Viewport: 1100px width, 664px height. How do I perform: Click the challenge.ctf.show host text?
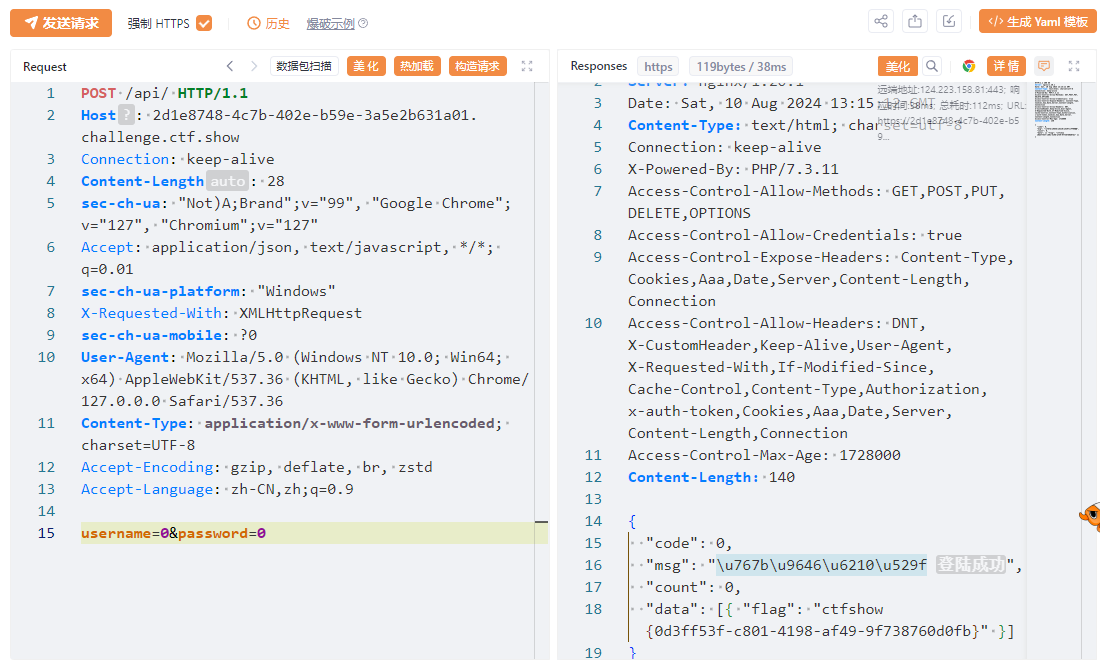(x=160, y=137)
